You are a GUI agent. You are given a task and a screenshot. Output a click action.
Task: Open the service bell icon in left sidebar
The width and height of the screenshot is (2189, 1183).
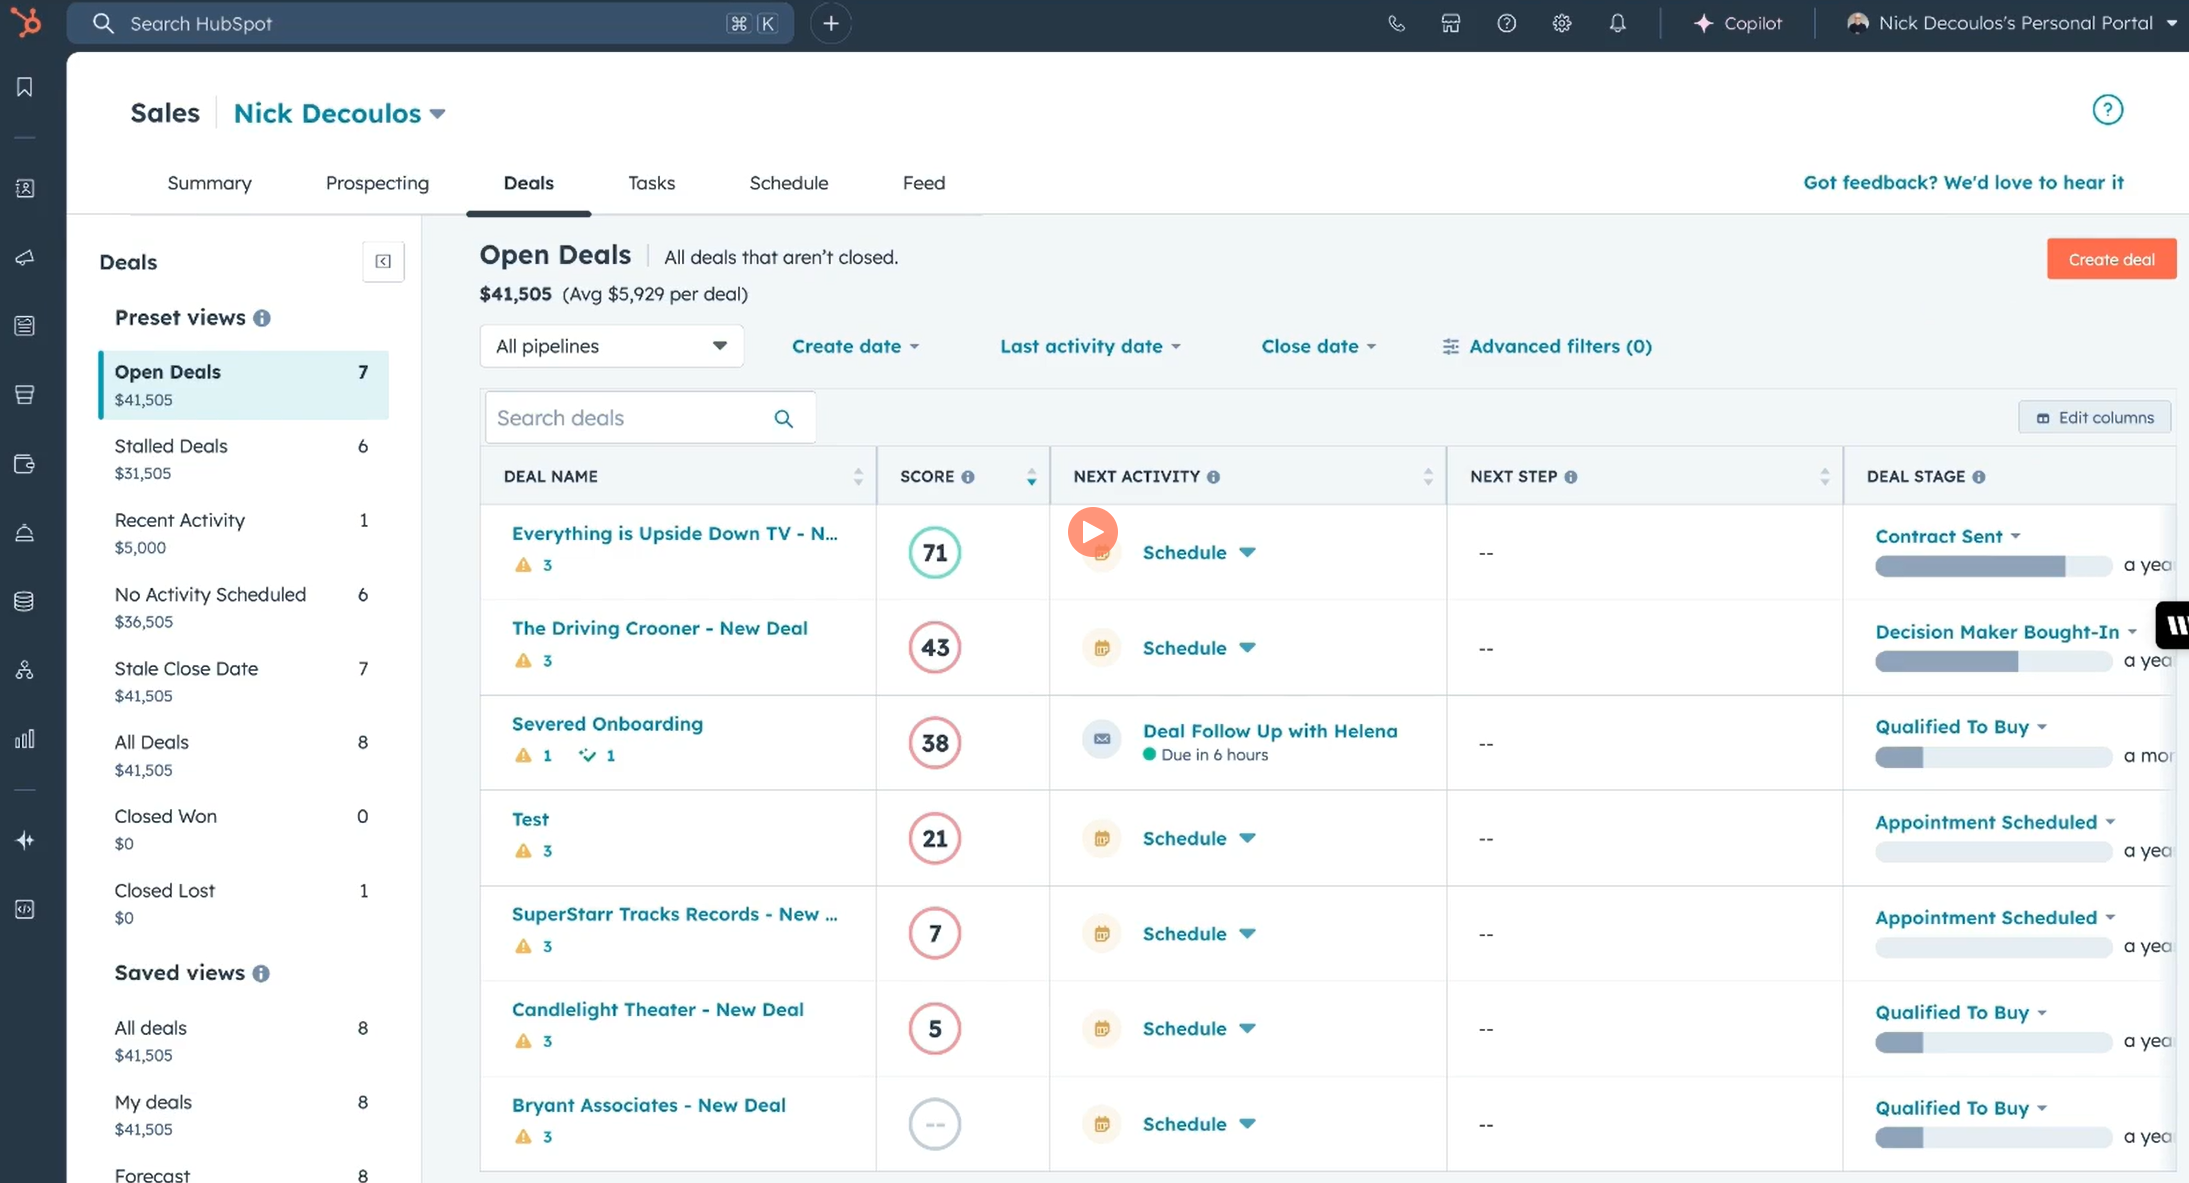click(x=25, y=532)
